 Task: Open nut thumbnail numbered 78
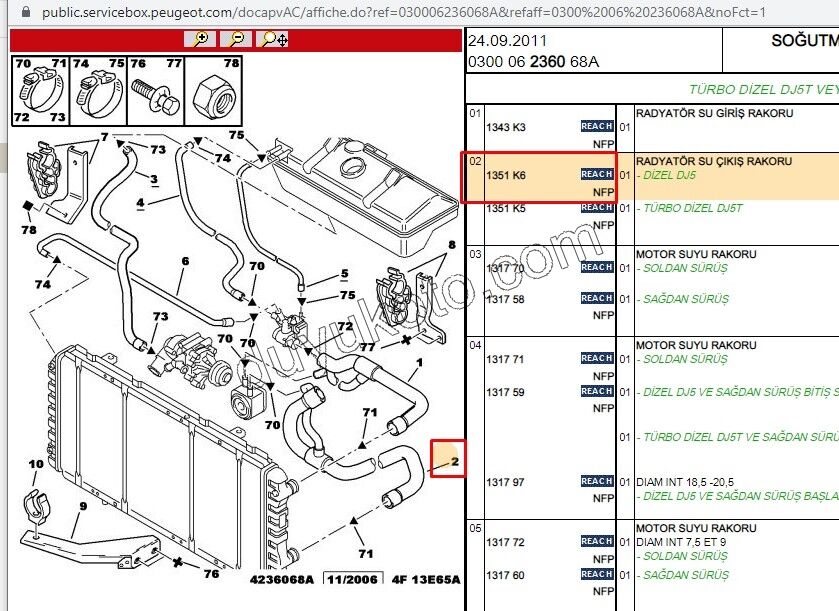pyautogui.click(x=213, y=90)
